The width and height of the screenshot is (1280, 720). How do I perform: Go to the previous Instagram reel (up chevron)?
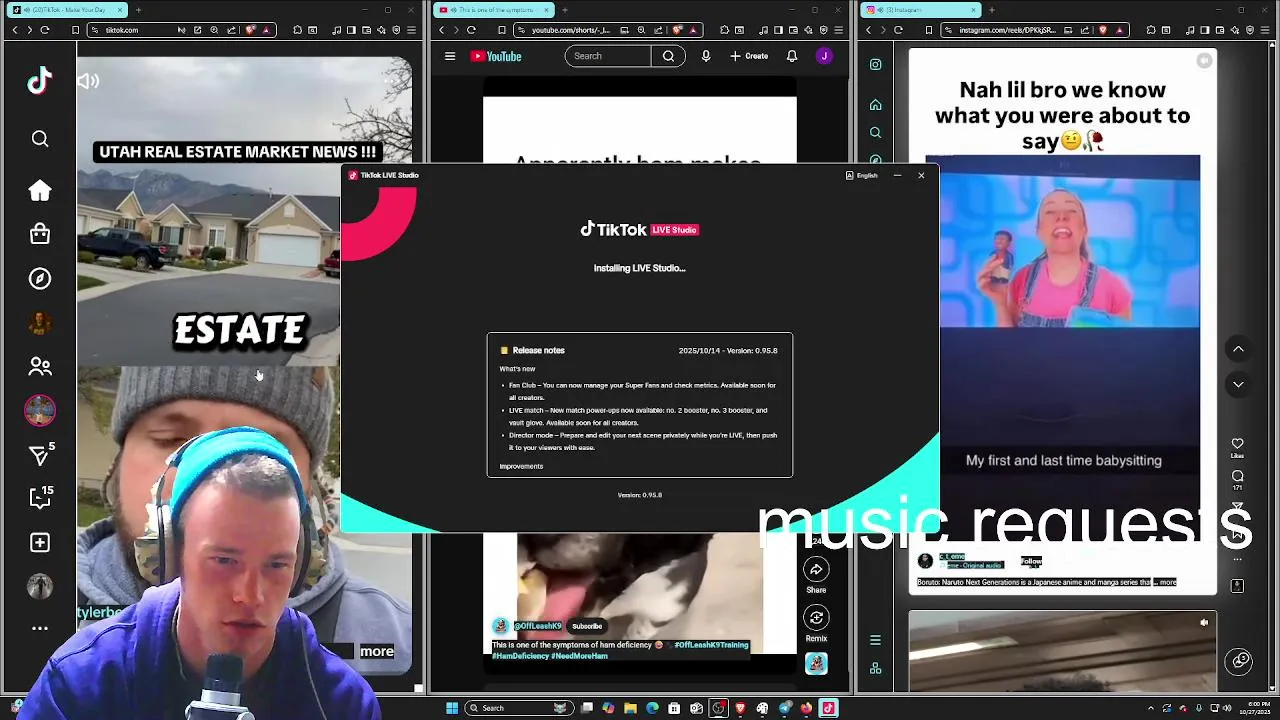1238,349
